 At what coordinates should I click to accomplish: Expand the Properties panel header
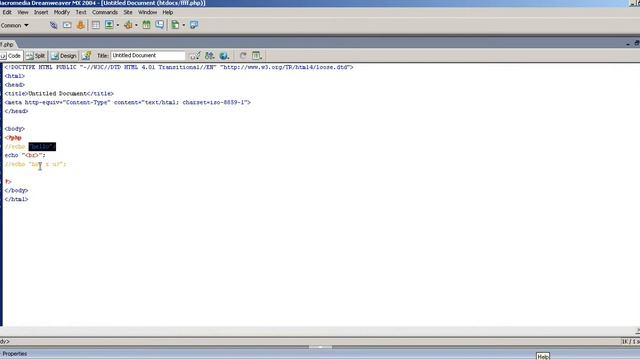pyautogui.click(x=15, y=354)
